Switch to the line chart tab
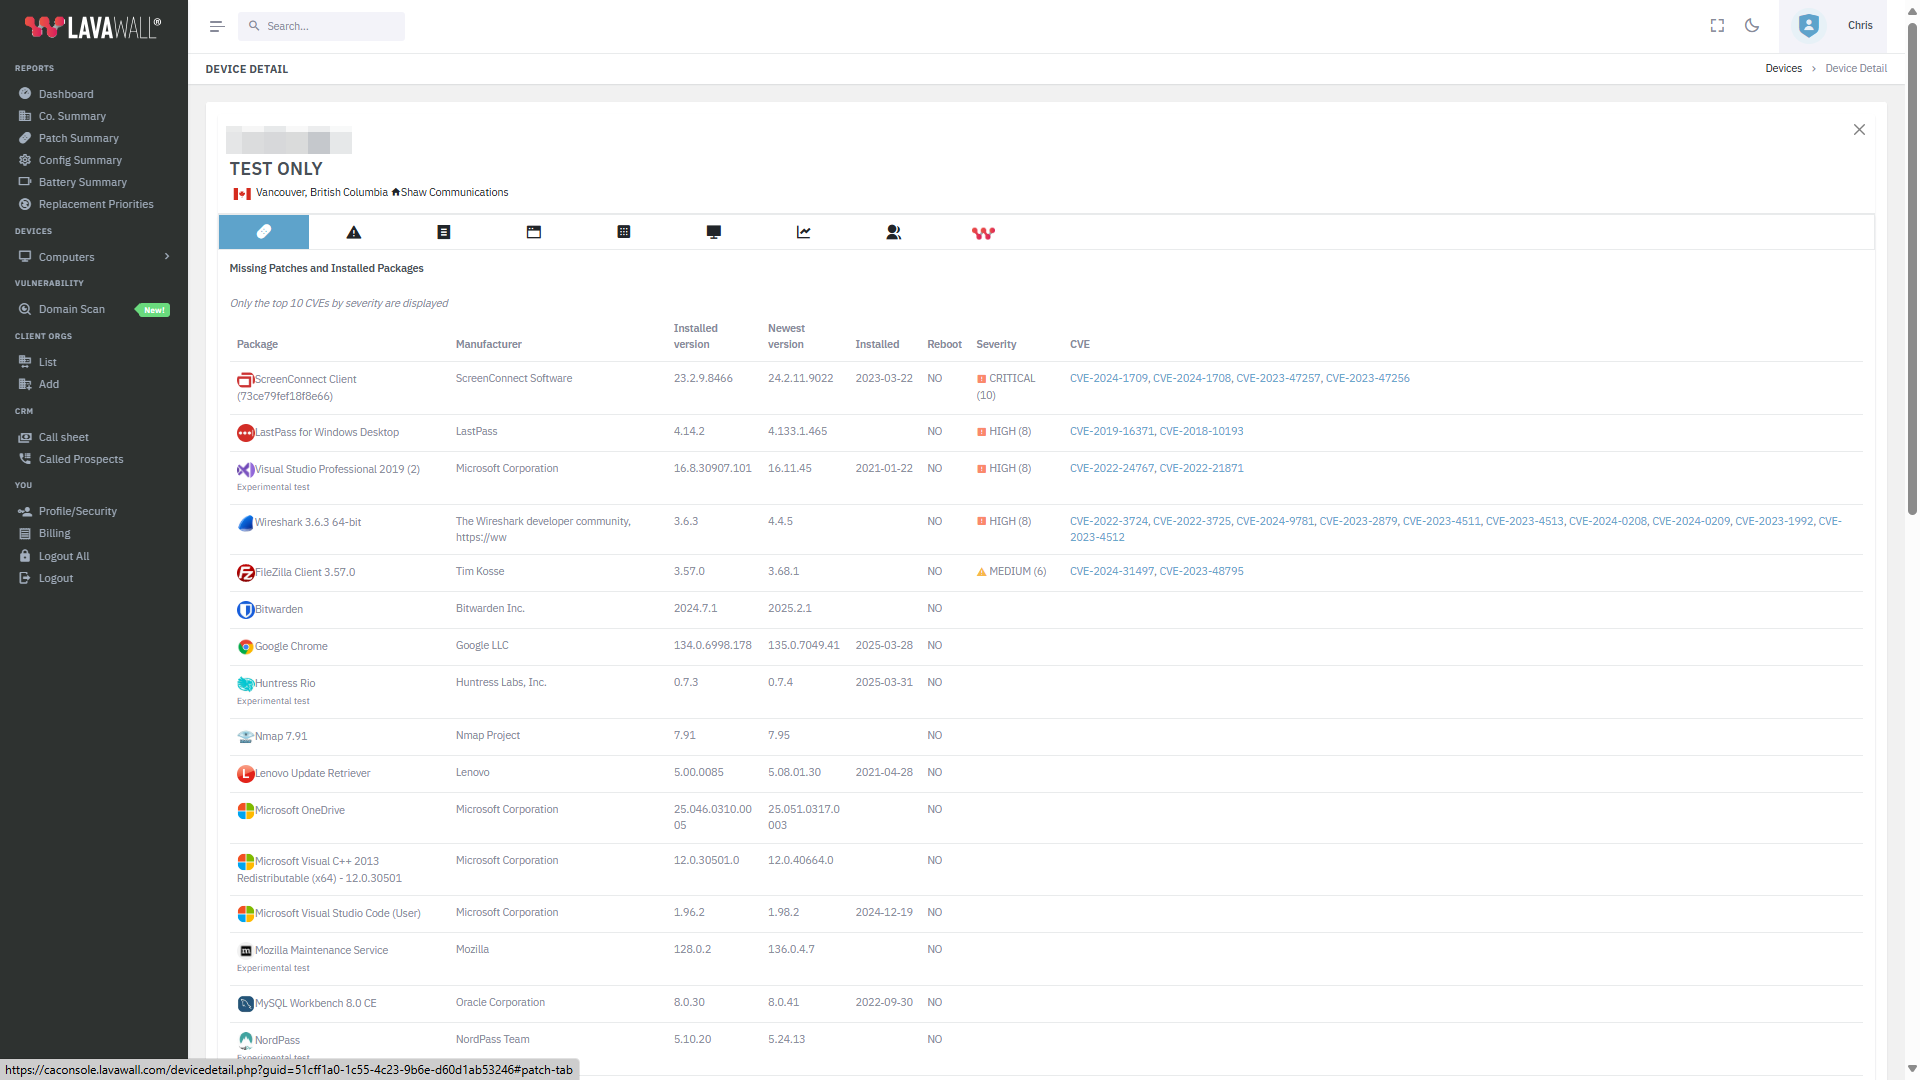 (803, 232)
